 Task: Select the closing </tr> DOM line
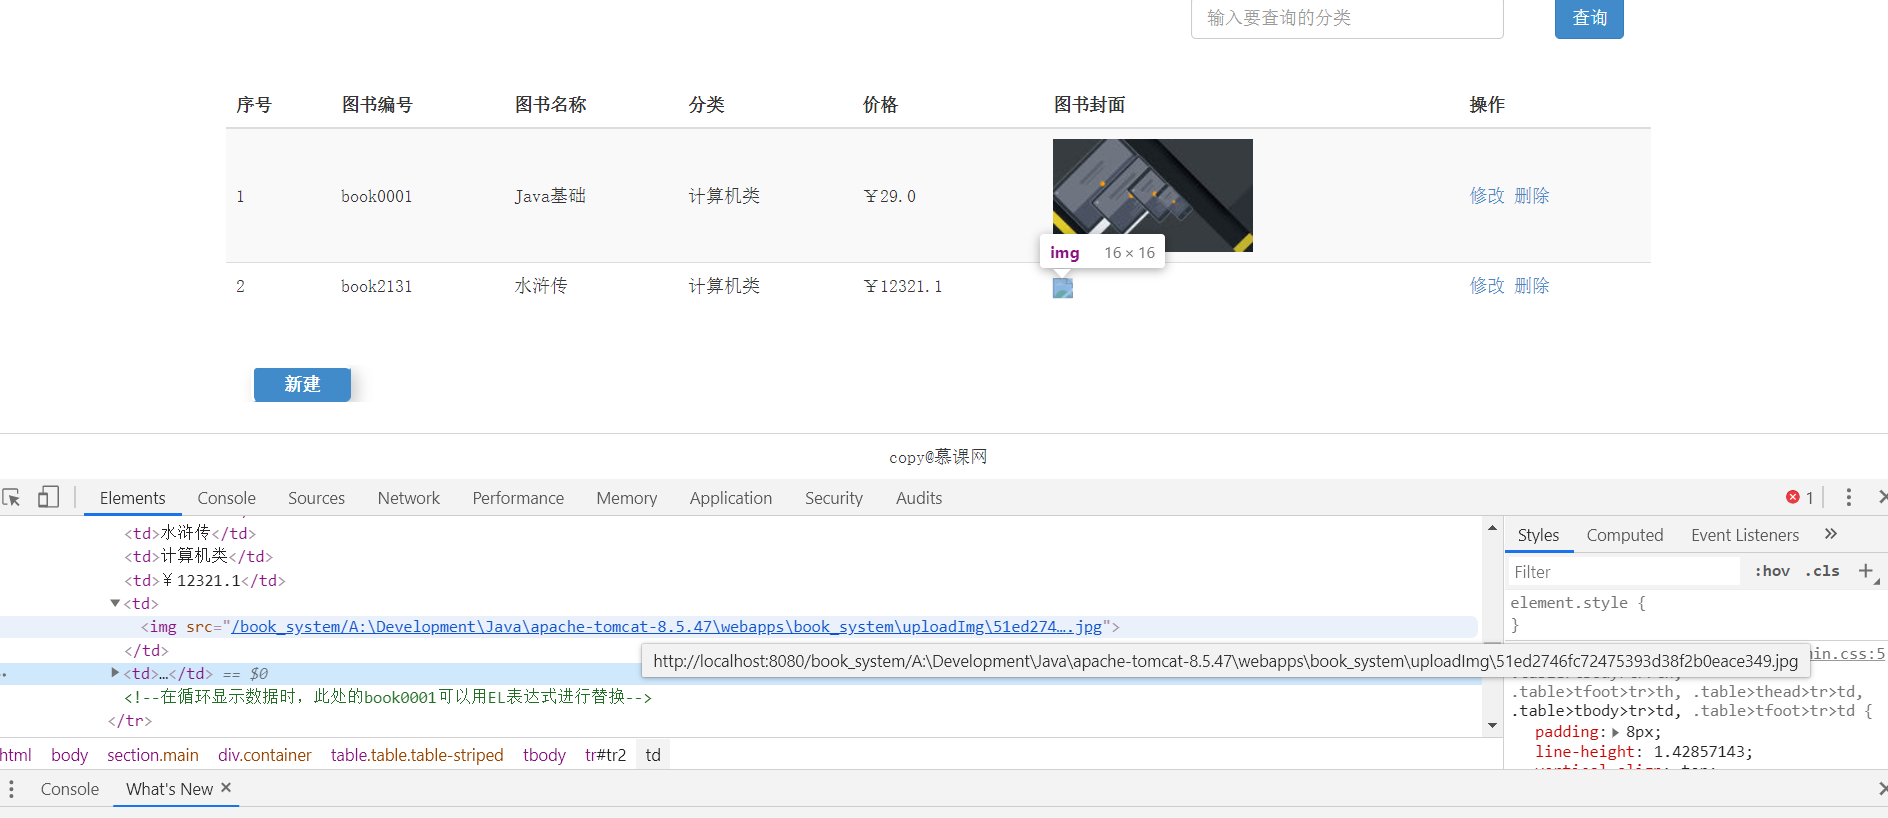(130, 720)
